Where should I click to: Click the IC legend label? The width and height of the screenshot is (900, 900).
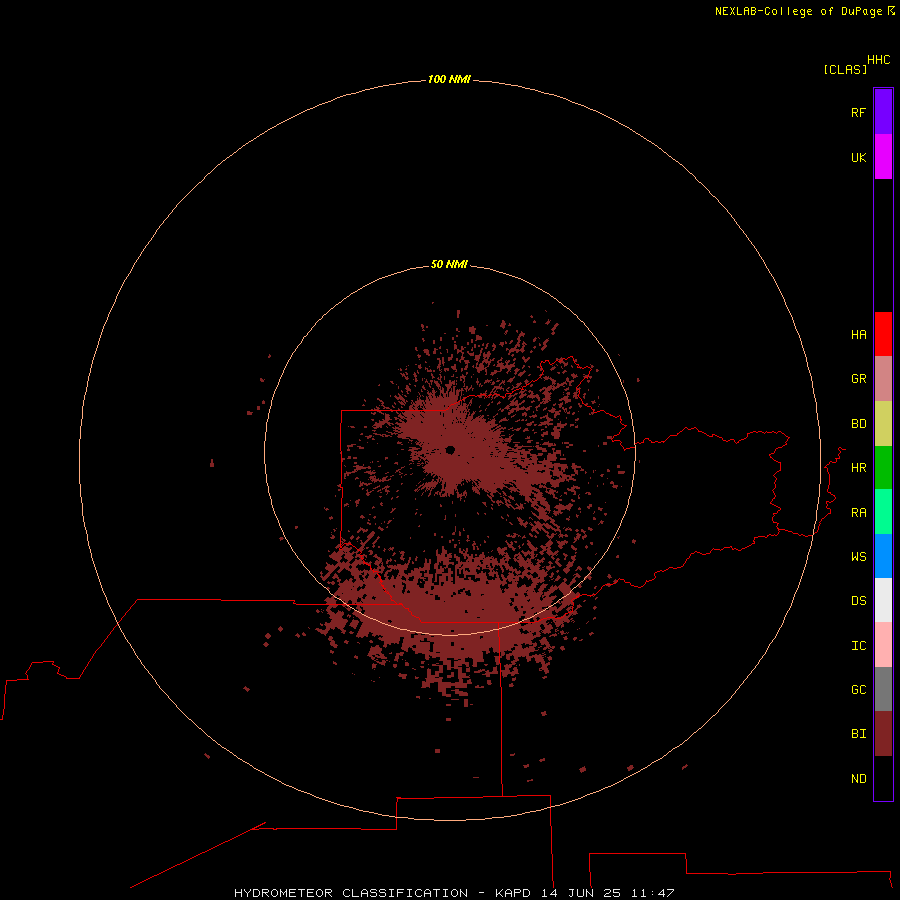point(858,645)
